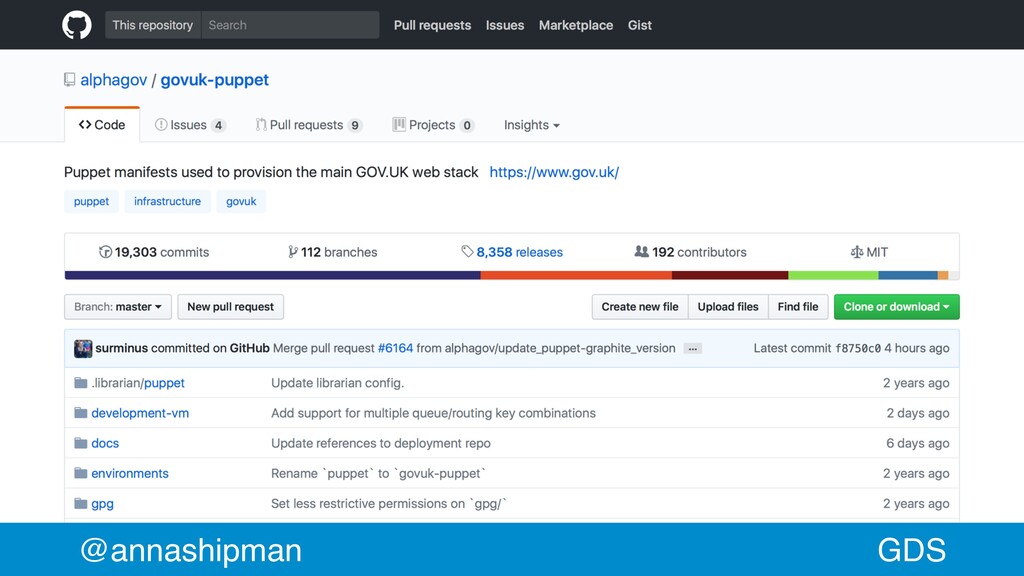Click the orange segment in language bar
This screenshot has height=576, width=1024.
pos(576,276)
